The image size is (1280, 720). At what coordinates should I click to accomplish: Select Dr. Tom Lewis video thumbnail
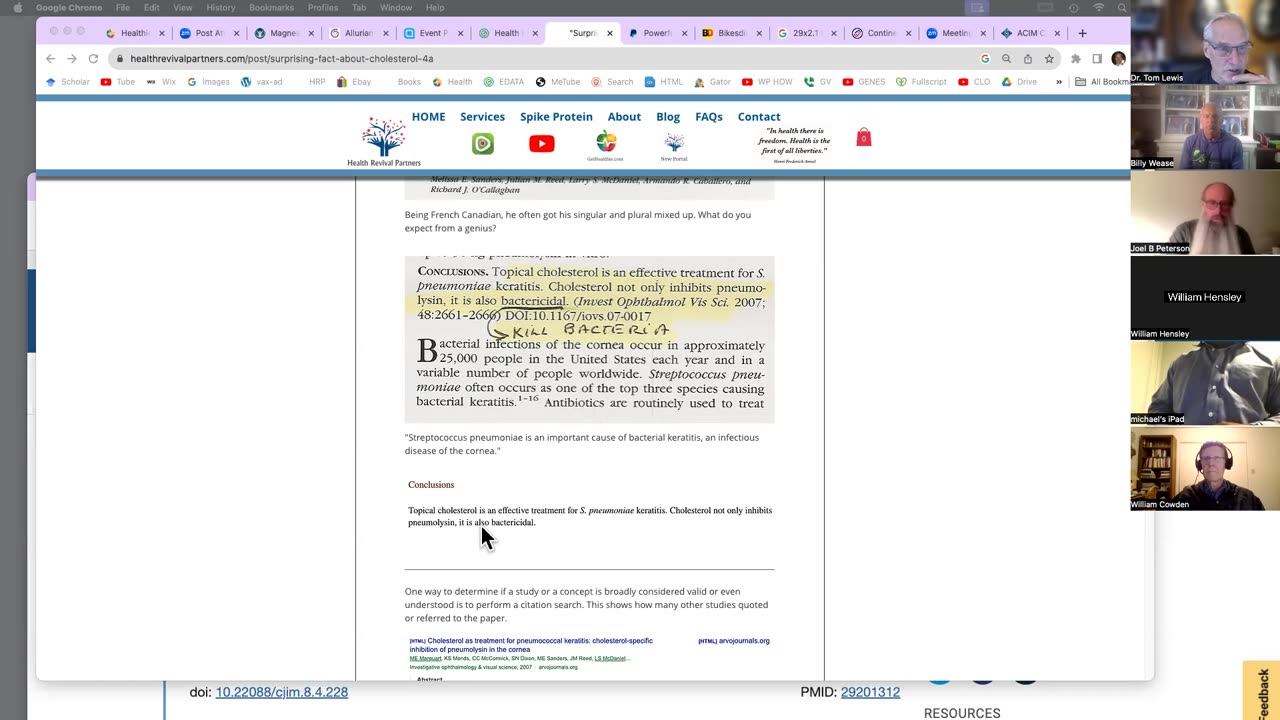(1205, 43)
